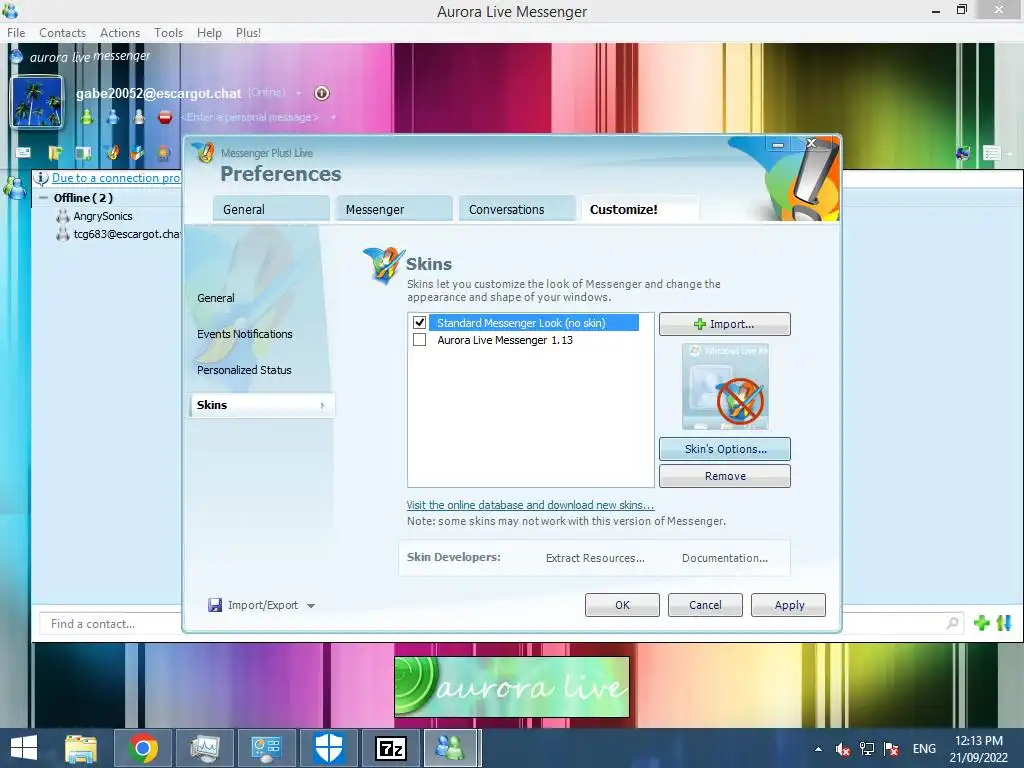The height and width of the screenshot is (768, 1024).
Task: Click the white buddy status icon
Action: coord(138,117)
